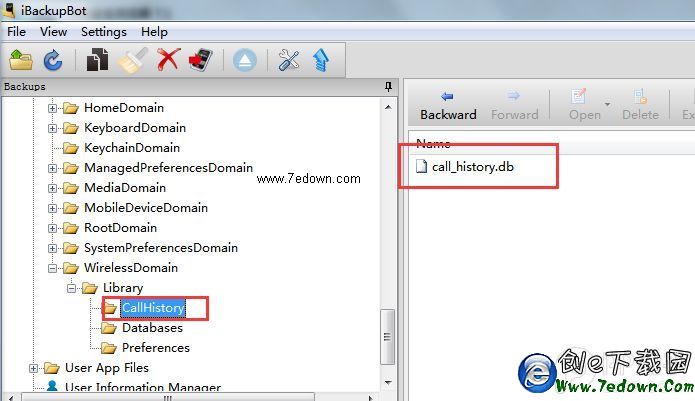Image resolution: width=695 pixels, height=401 pixels.
Task: Select the CallHistory folder
Action: pos(153,308)
